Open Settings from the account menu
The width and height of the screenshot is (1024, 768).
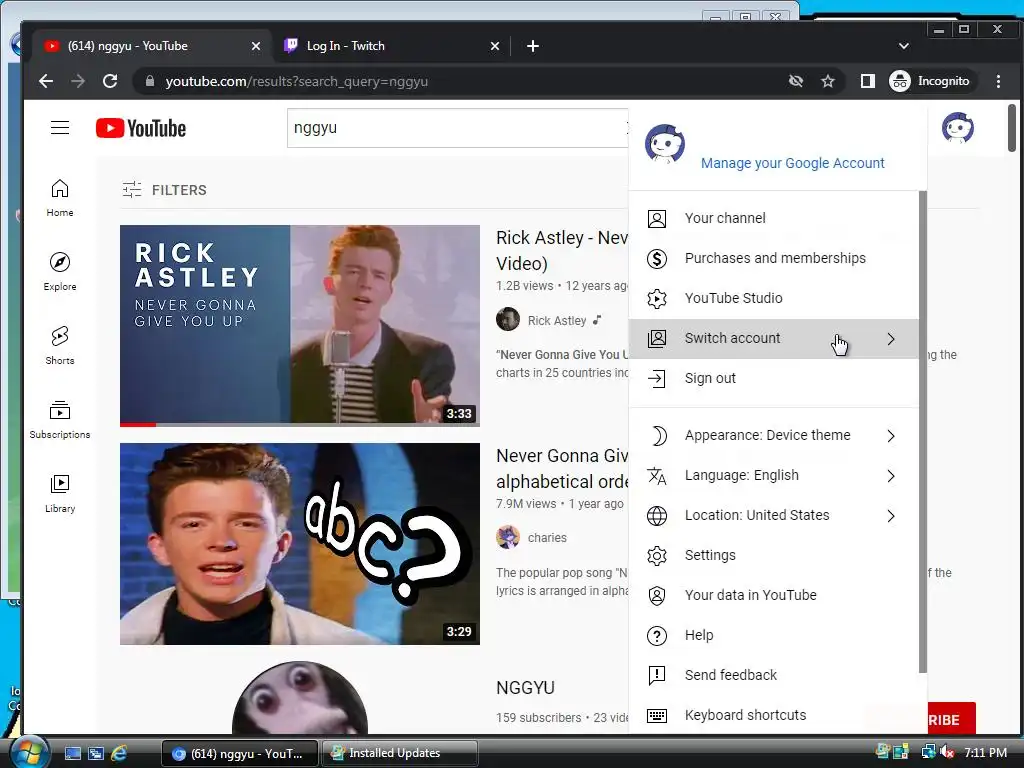point(773,555)
